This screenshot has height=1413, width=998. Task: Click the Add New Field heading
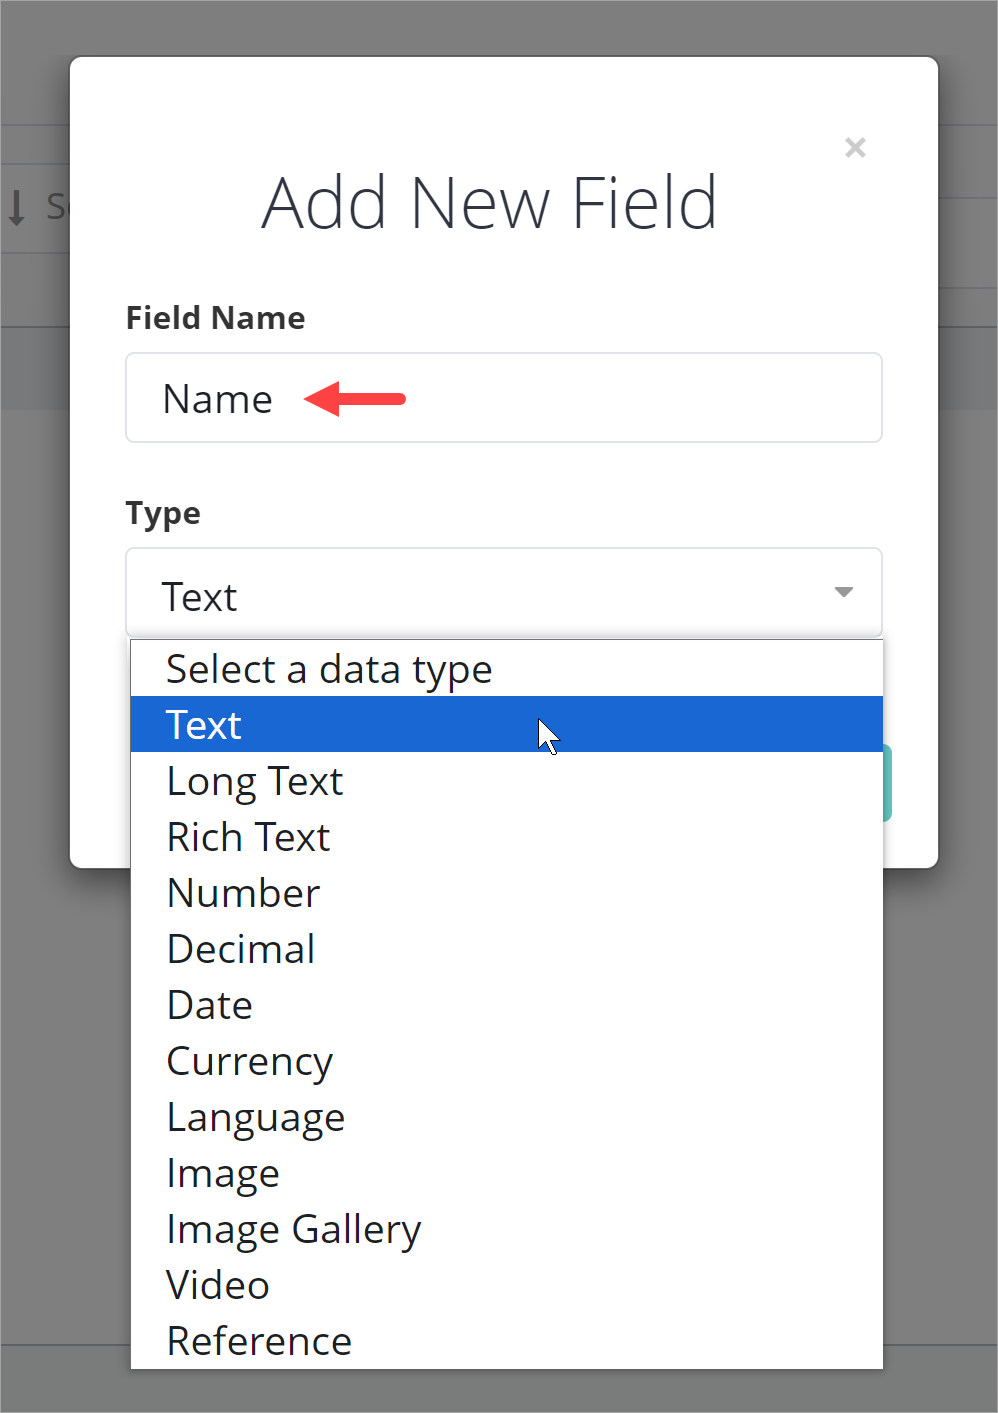489,203
